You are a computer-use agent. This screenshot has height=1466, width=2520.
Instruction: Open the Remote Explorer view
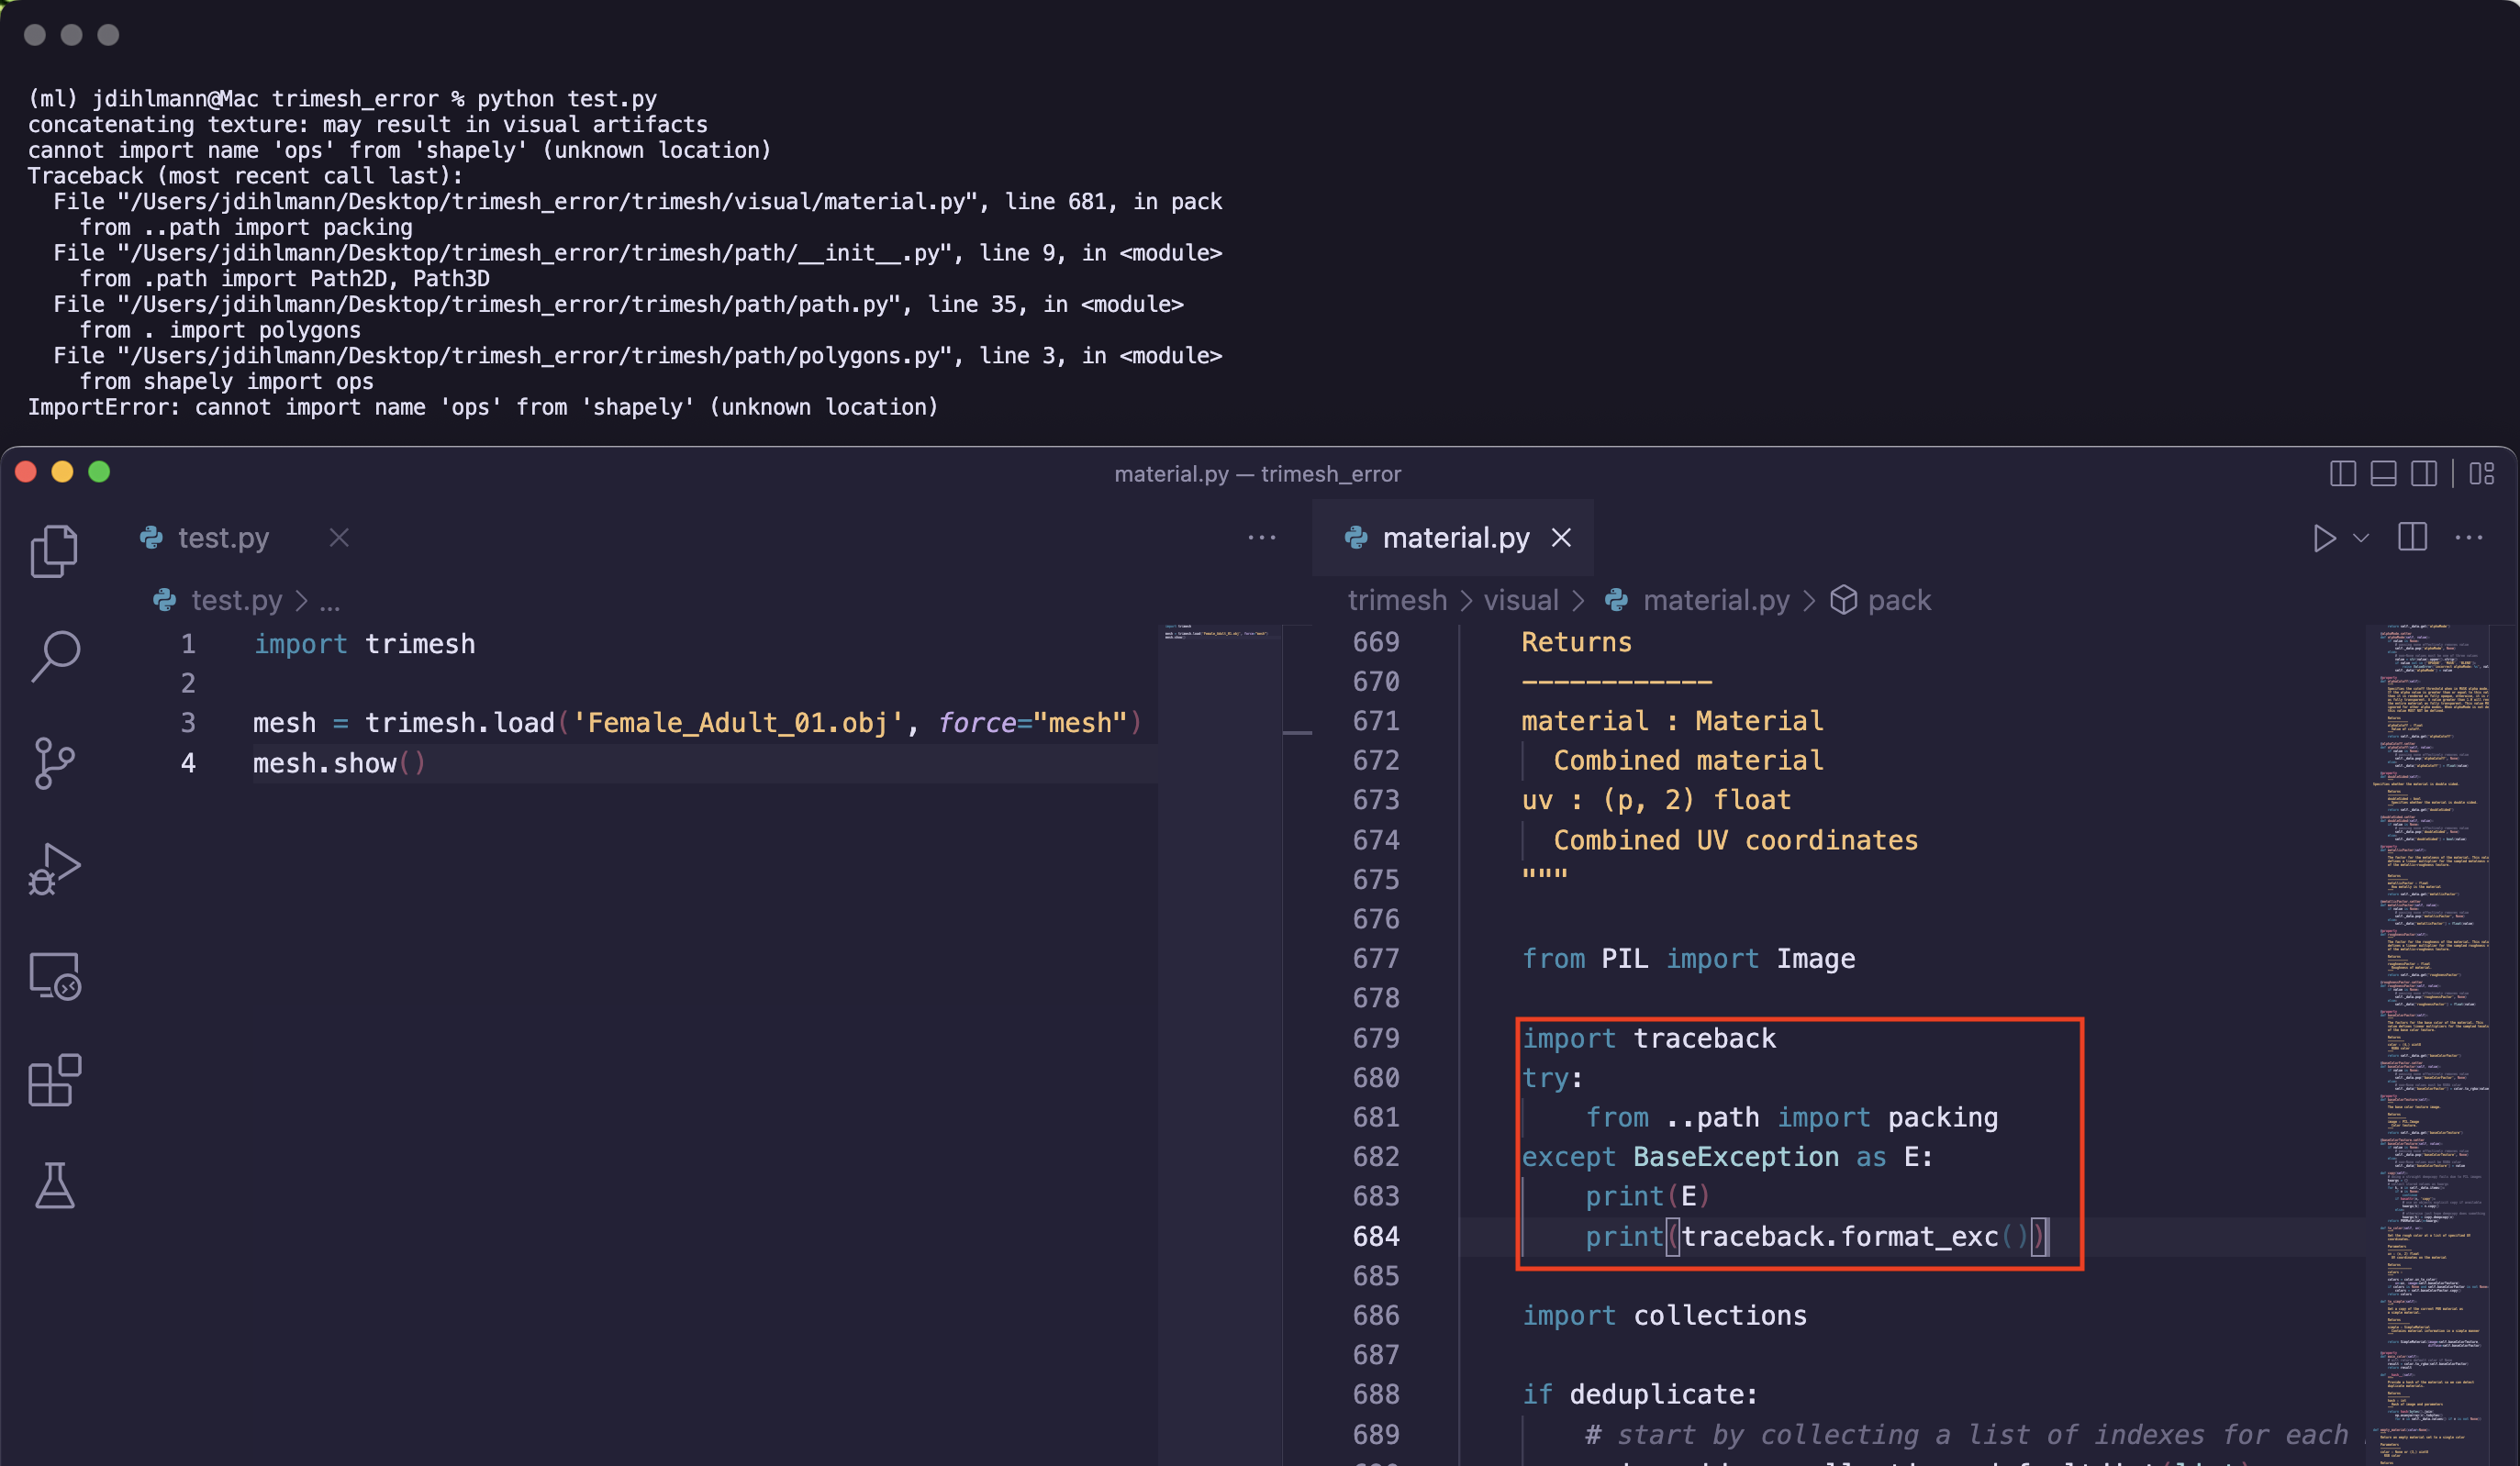click(x=54, y=976)
